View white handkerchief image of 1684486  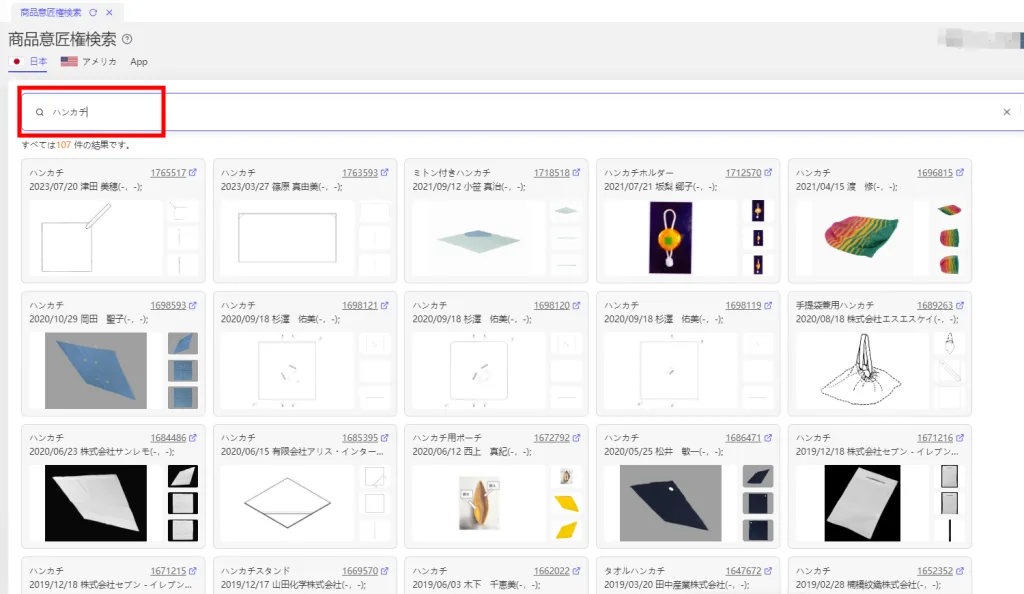click(96, 503)
